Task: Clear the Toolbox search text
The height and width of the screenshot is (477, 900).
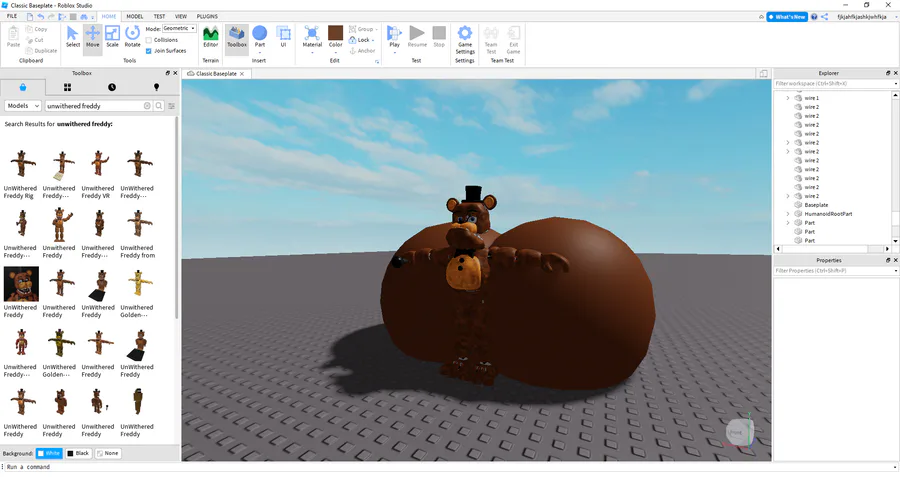Action: point(147,106)
